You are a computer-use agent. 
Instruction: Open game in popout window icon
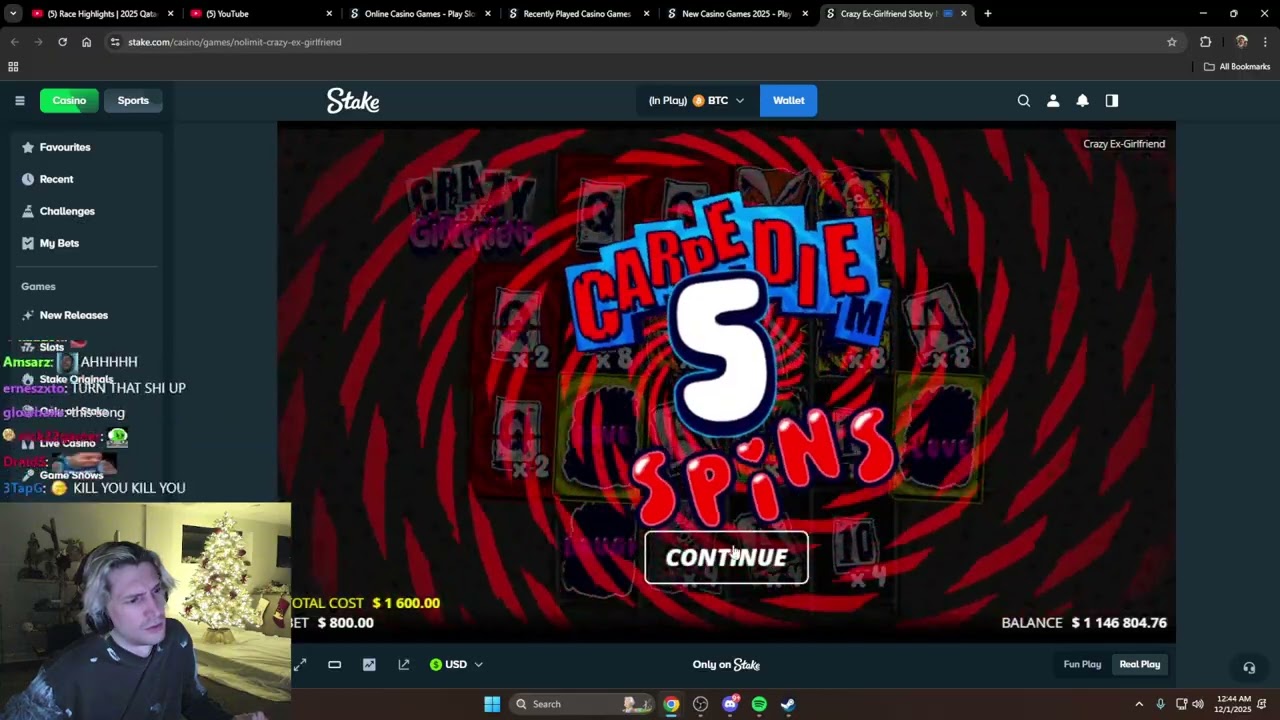click(404, 664)
